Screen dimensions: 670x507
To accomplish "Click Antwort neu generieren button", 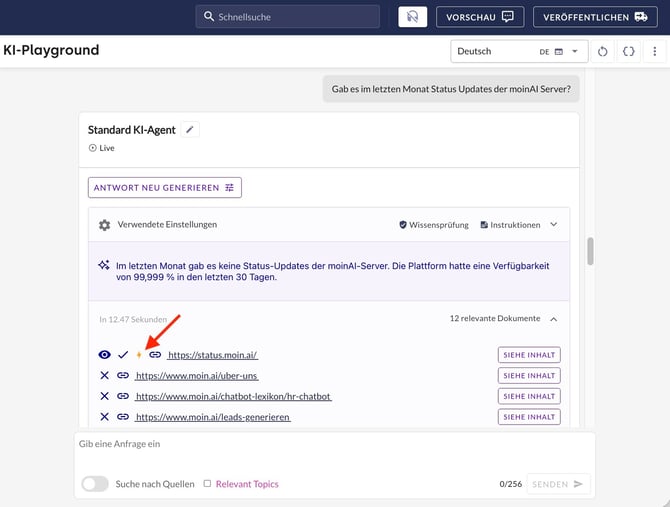I will (165, 187).
